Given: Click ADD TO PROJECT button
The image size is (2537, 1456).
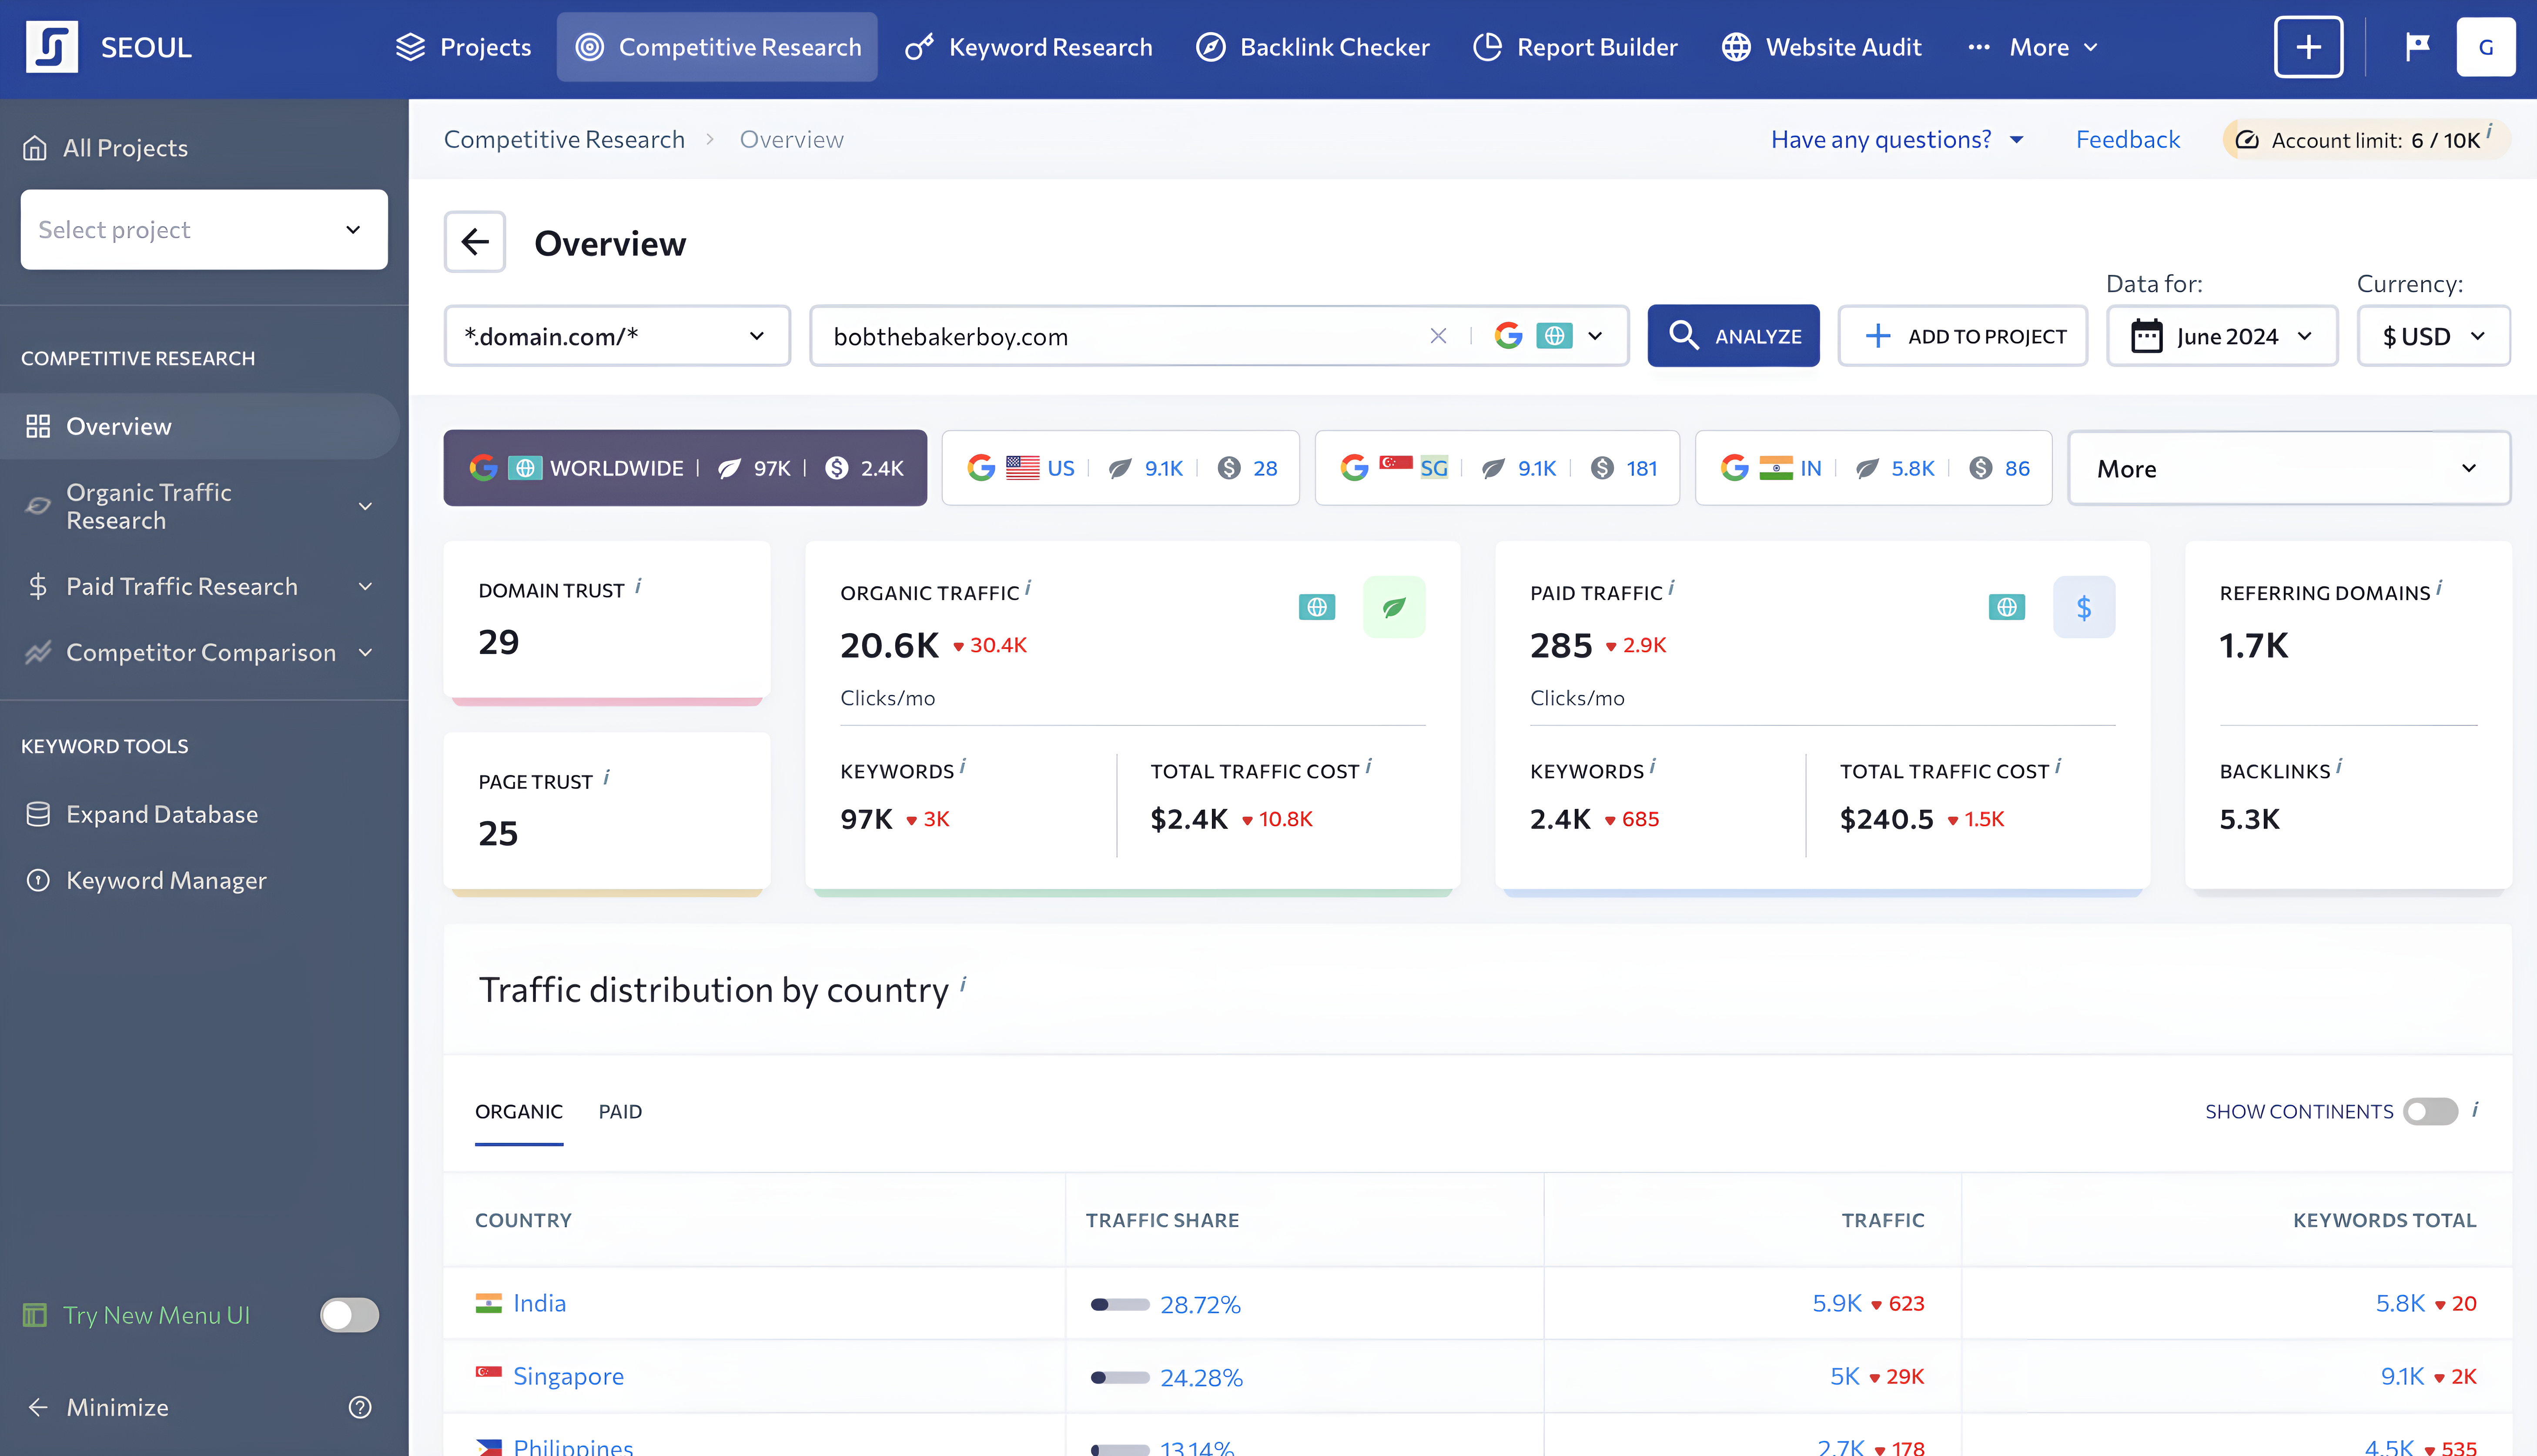Looking at the screenshot, I should pos(1963,336).
